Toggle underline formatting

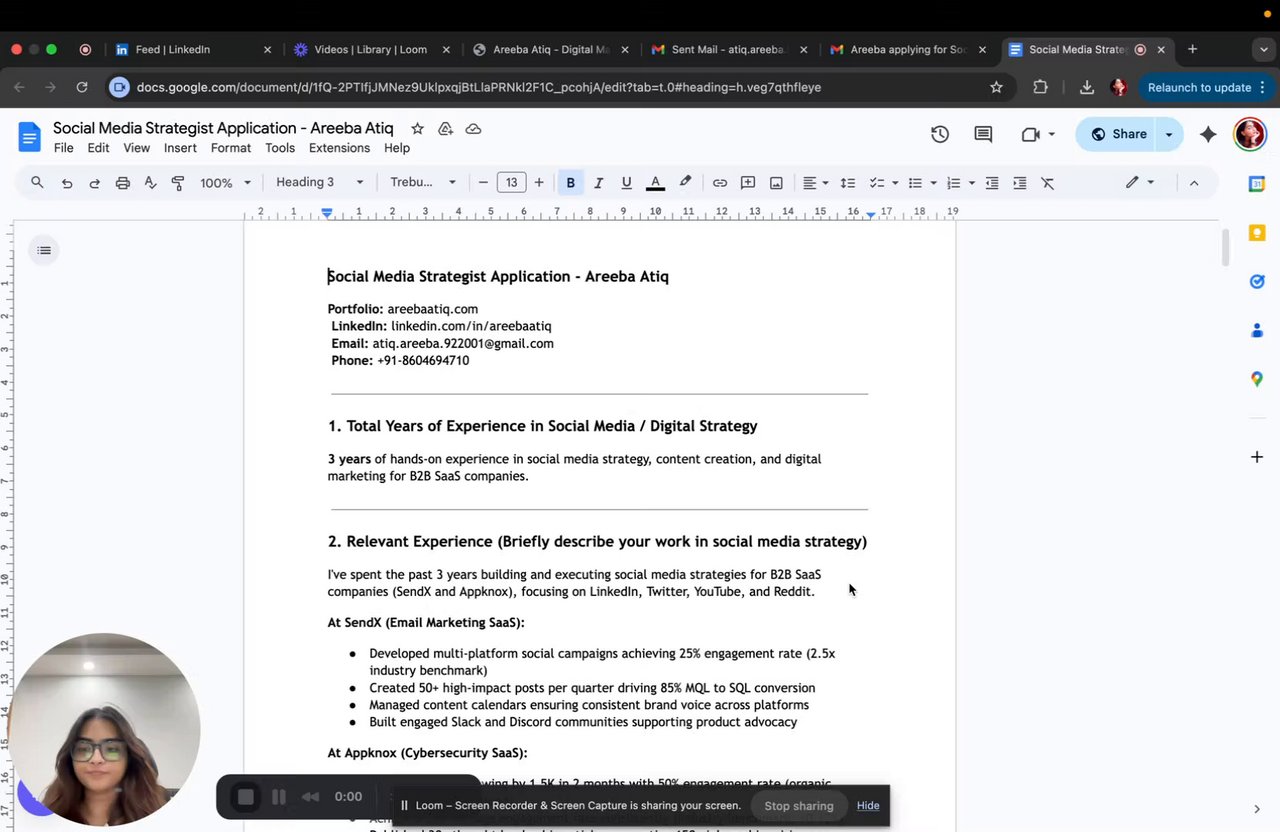pos(627,183)
